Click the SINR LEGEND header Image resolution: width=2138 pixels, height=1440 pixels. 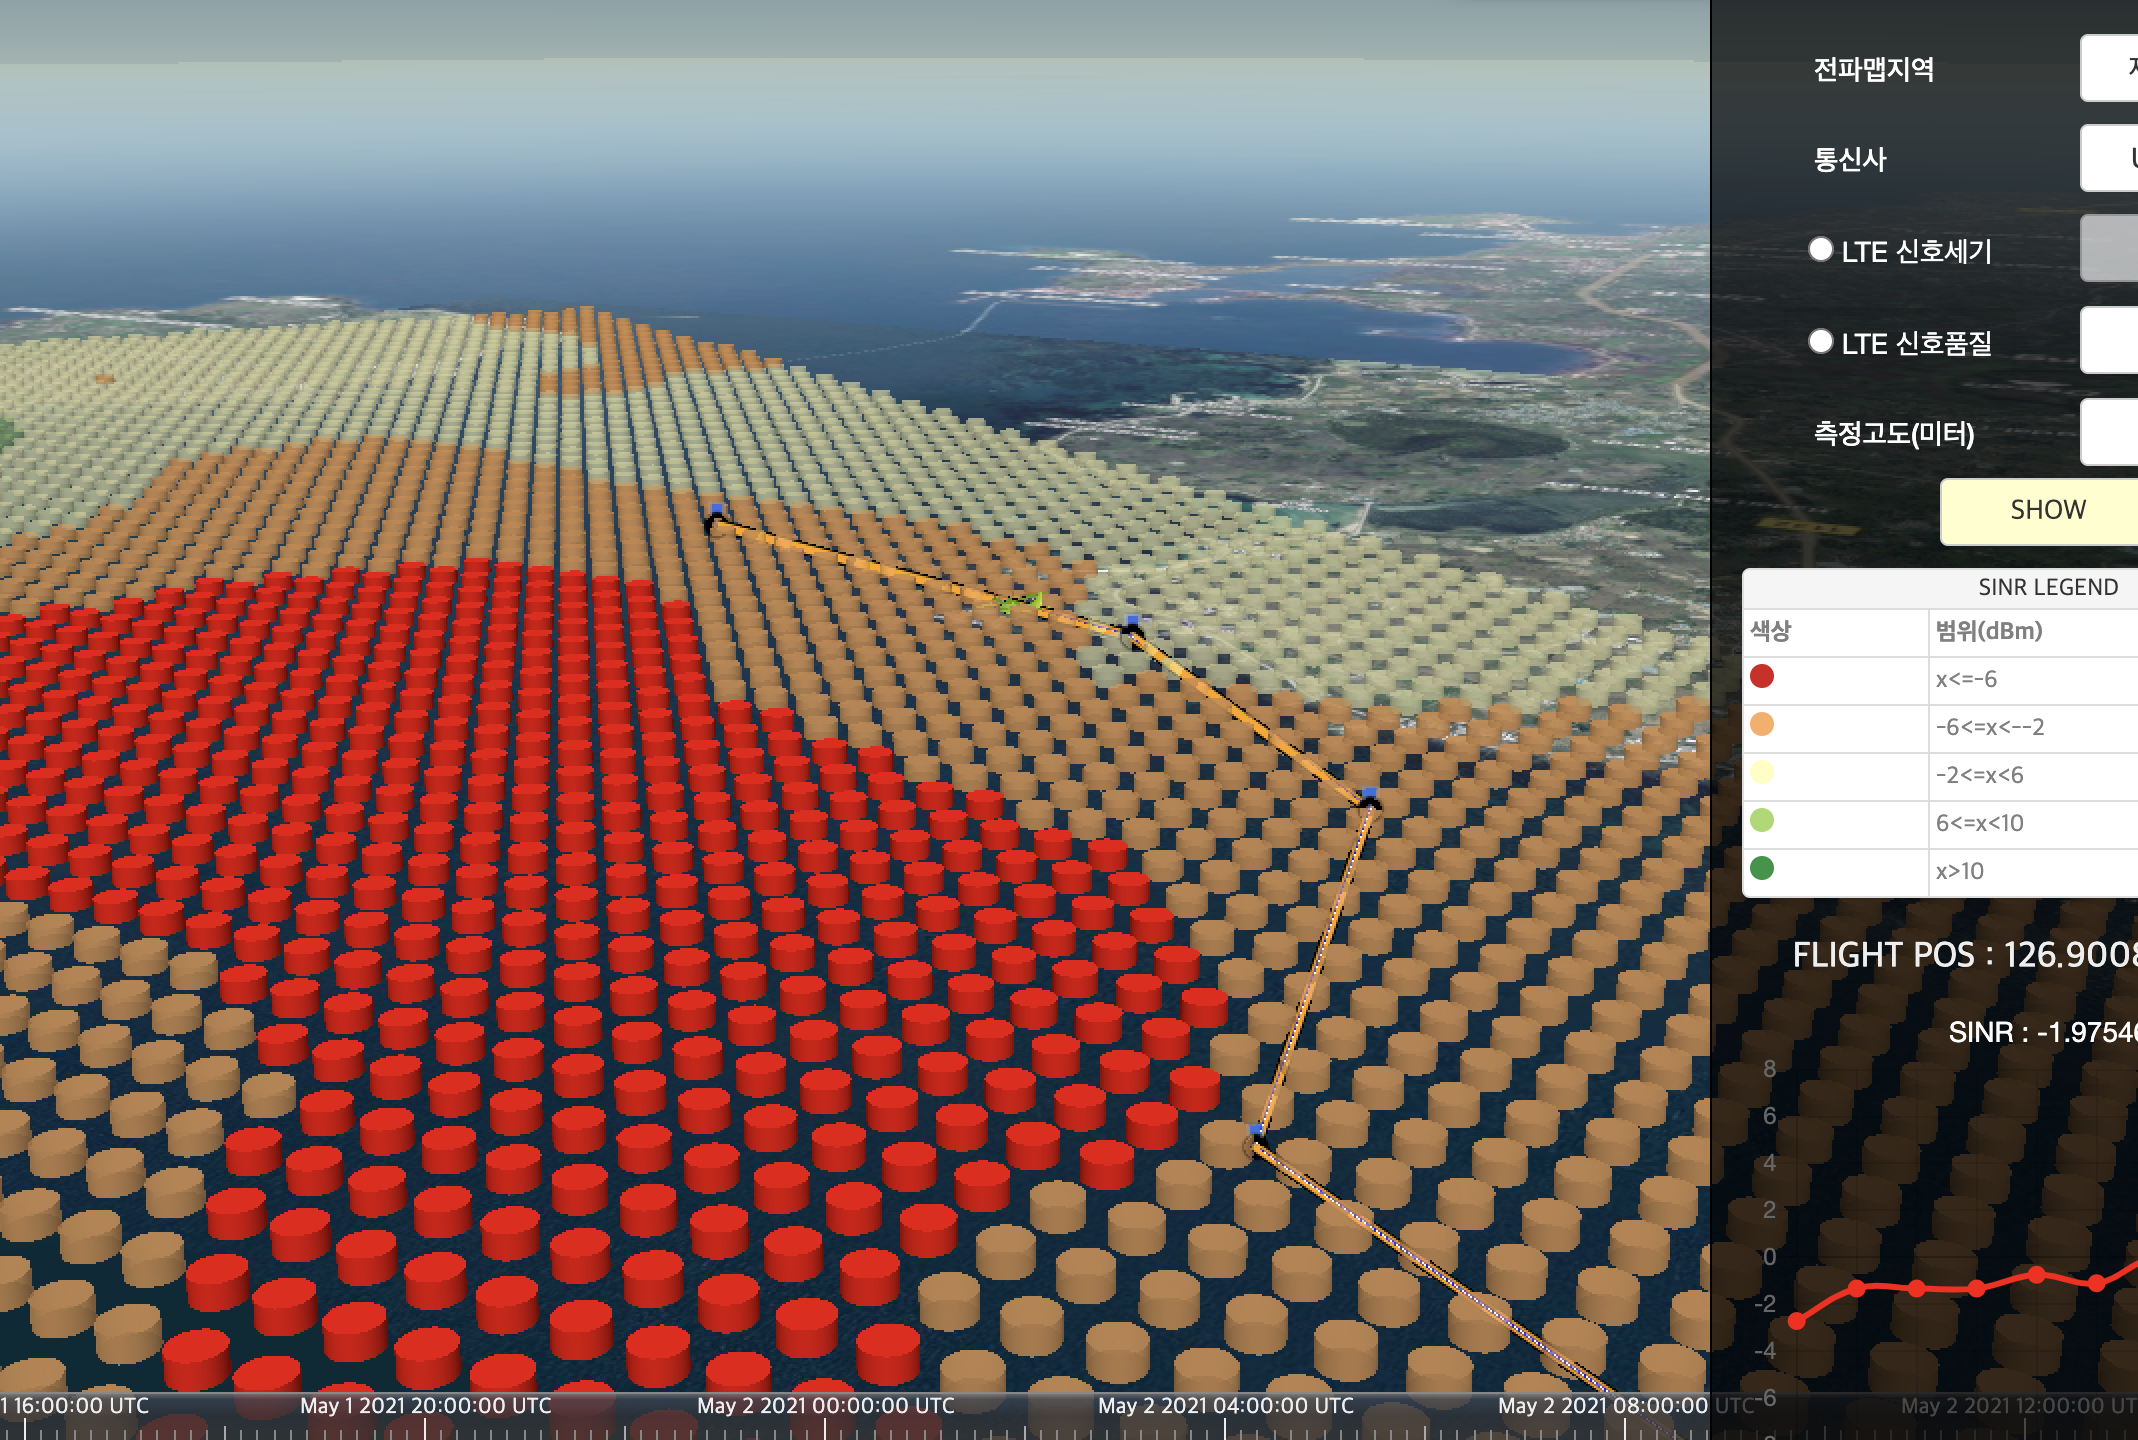point(2047,587)
